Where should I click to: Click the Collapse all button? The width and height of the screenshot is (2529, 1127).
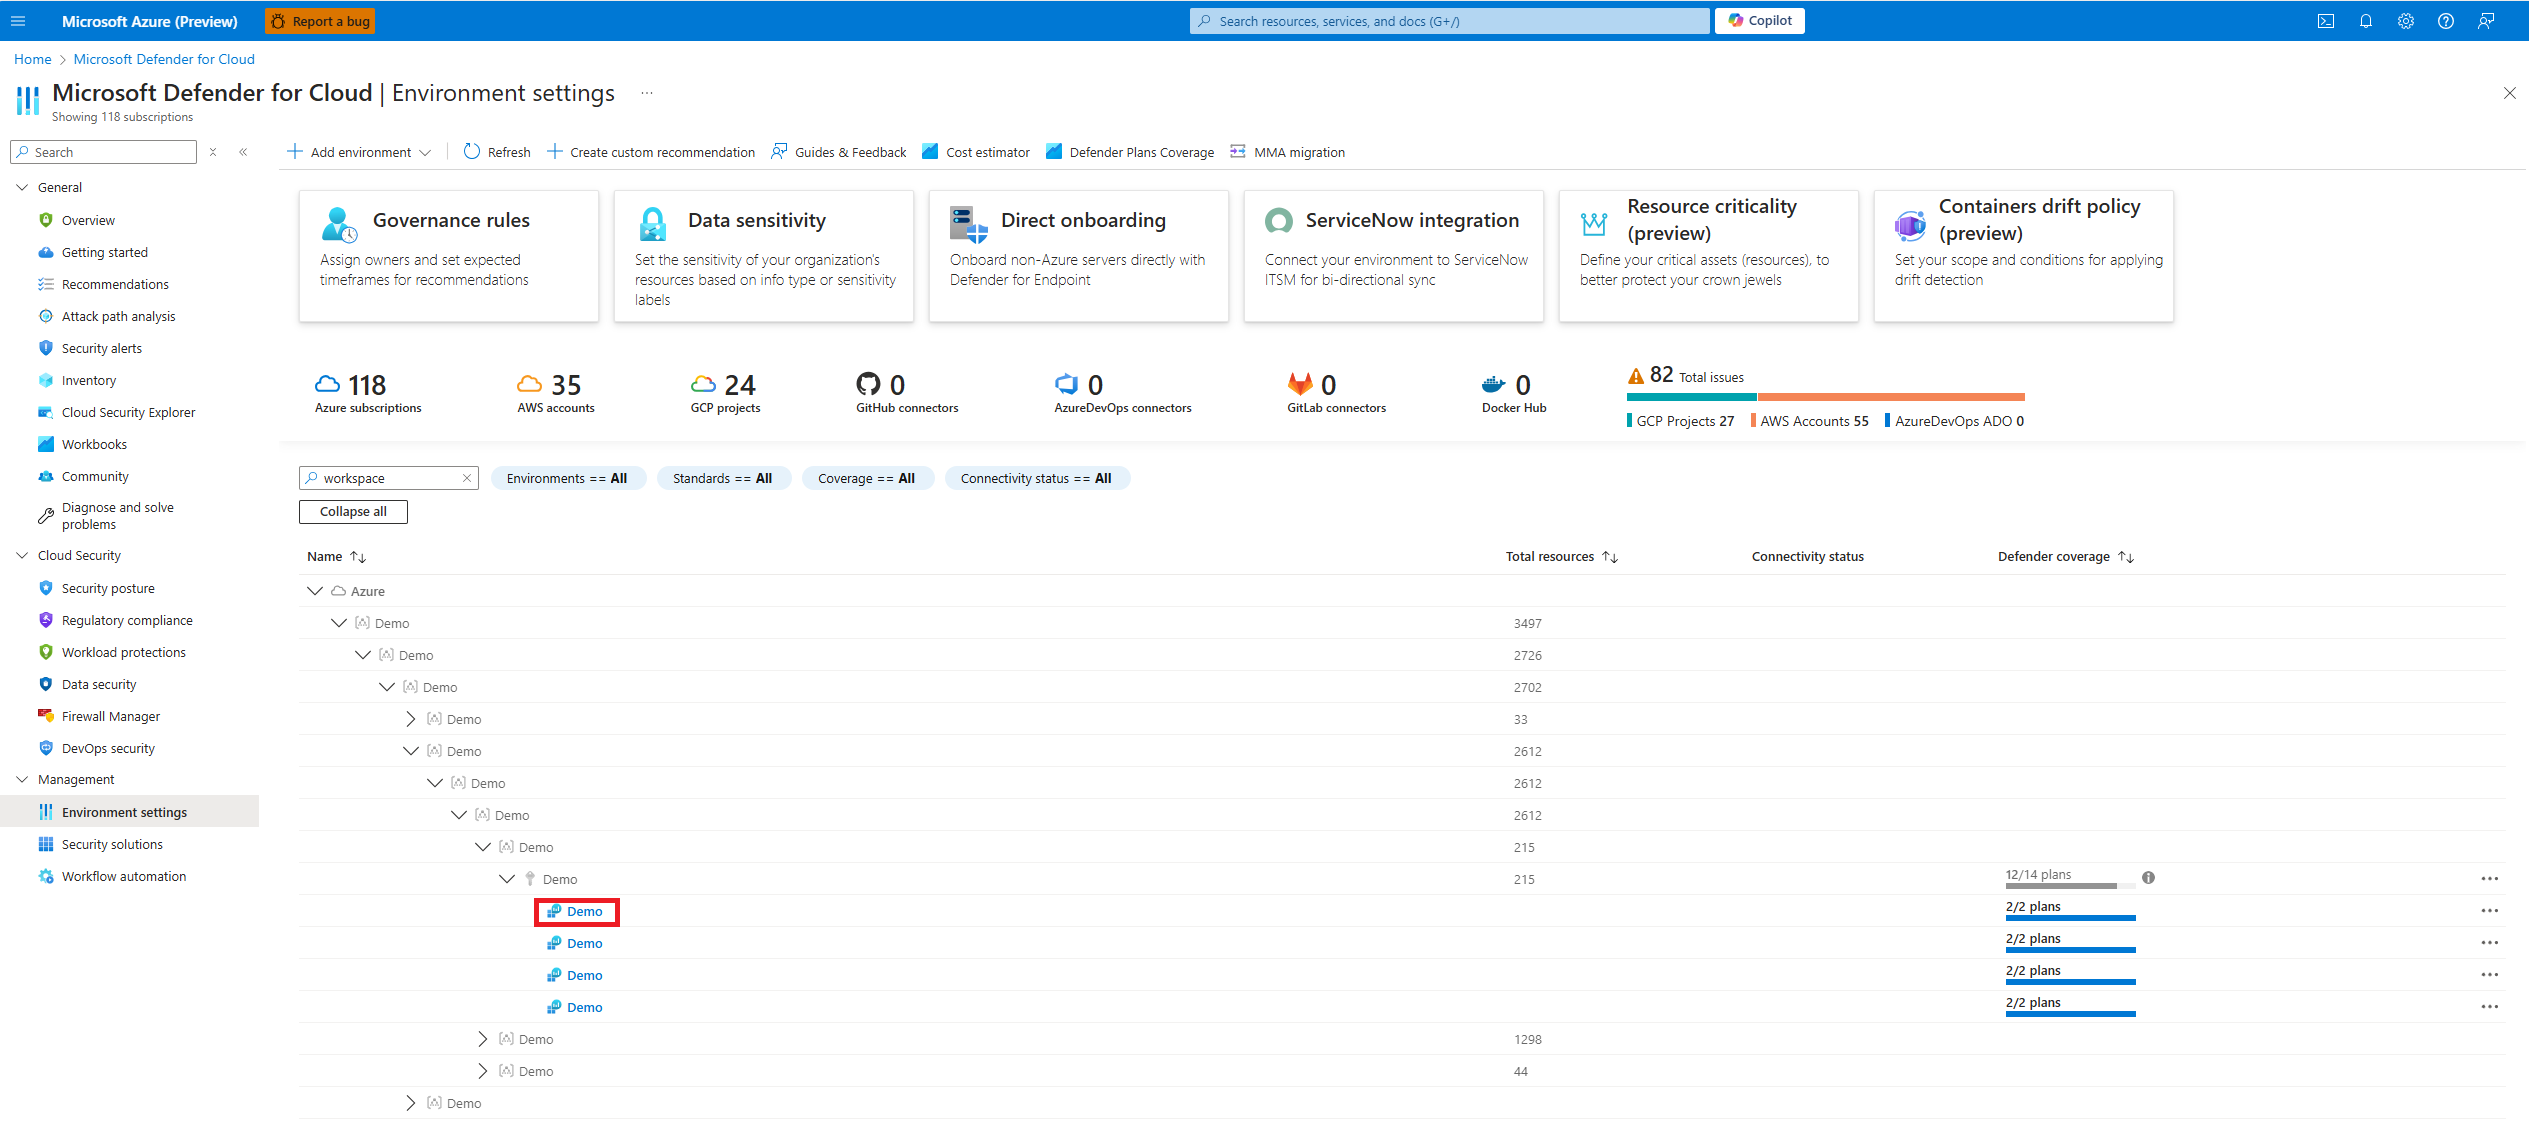point(353,511)
